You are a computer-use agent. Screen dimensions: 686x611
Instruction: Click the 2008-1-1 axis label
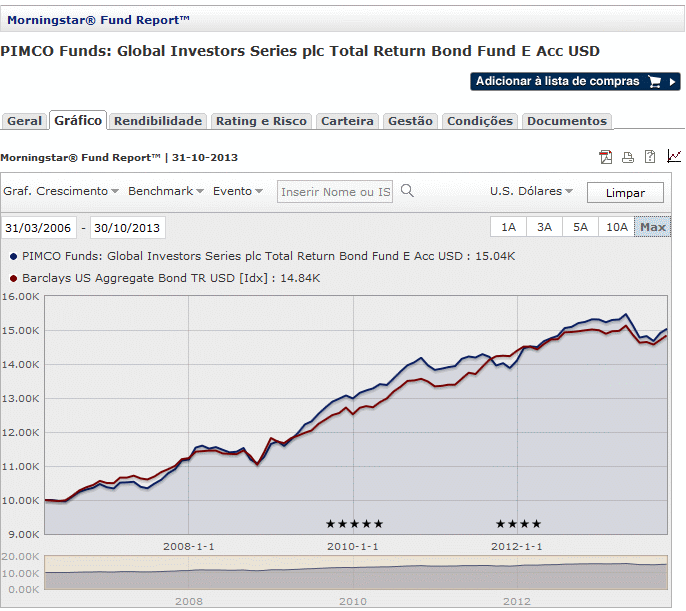tap(189, 546)
